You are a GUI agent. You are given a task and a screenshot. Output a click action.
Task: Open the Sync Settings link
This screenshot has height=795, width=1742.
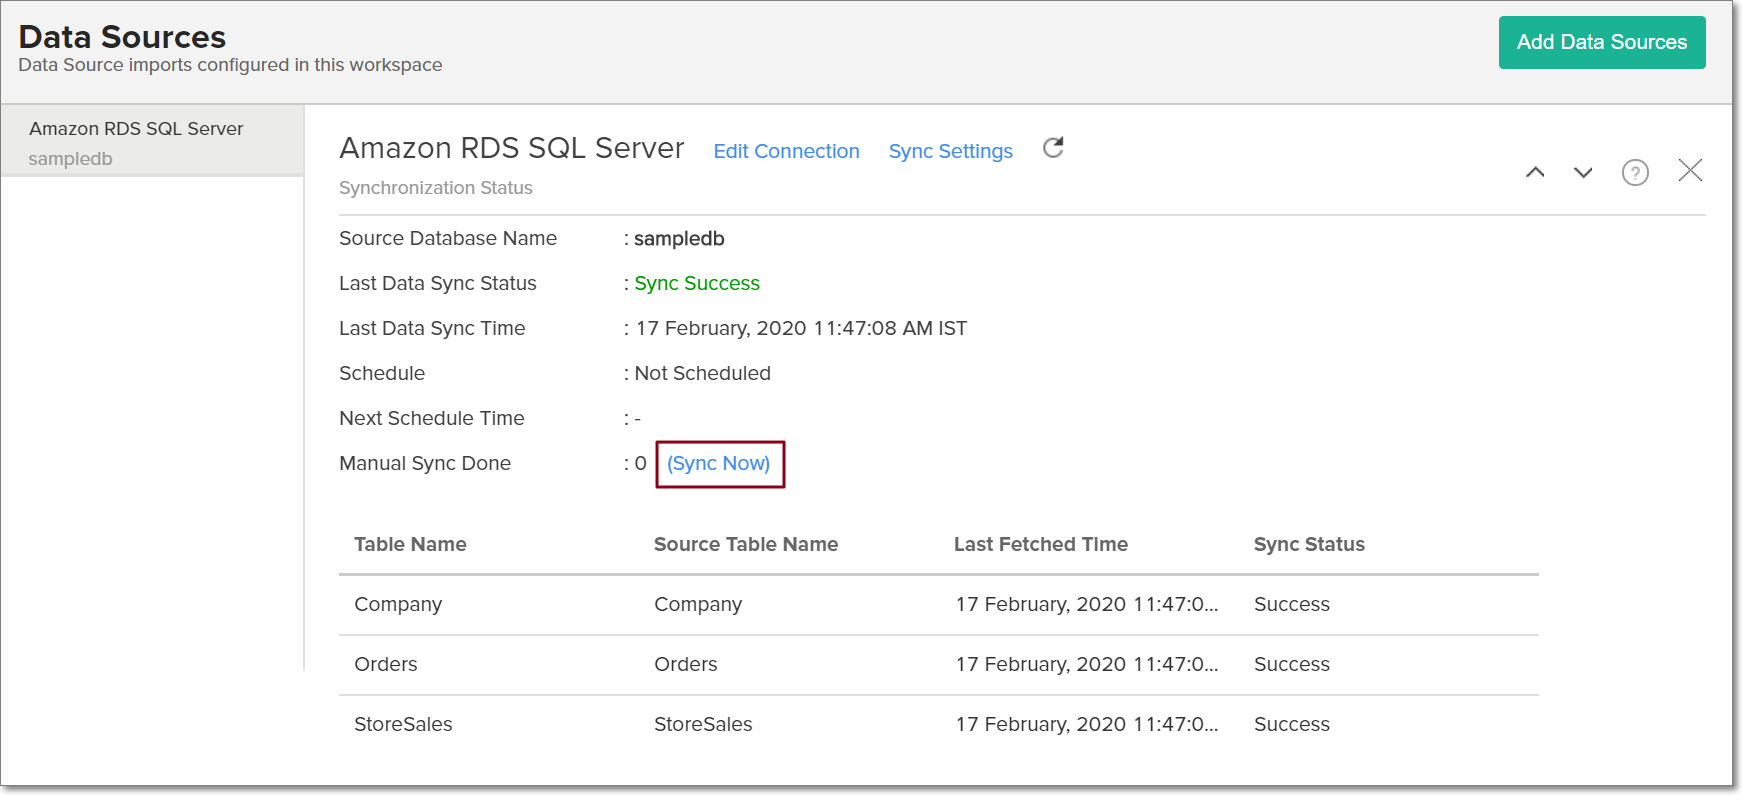(x=950, y=151)
